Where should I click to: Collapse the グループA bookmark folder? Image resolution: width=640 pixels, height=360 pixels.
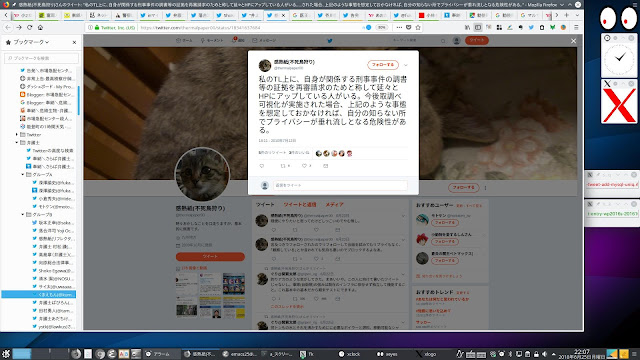23,174
